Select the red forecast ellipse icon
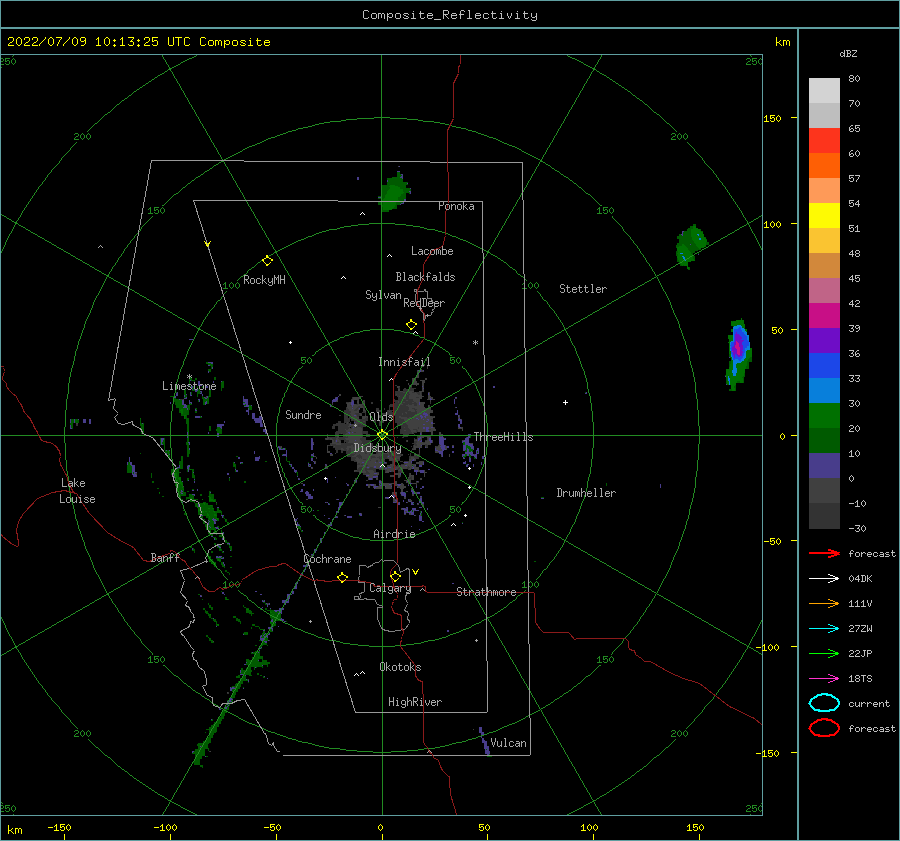This screenshot has width=900, height=841. 824,728
